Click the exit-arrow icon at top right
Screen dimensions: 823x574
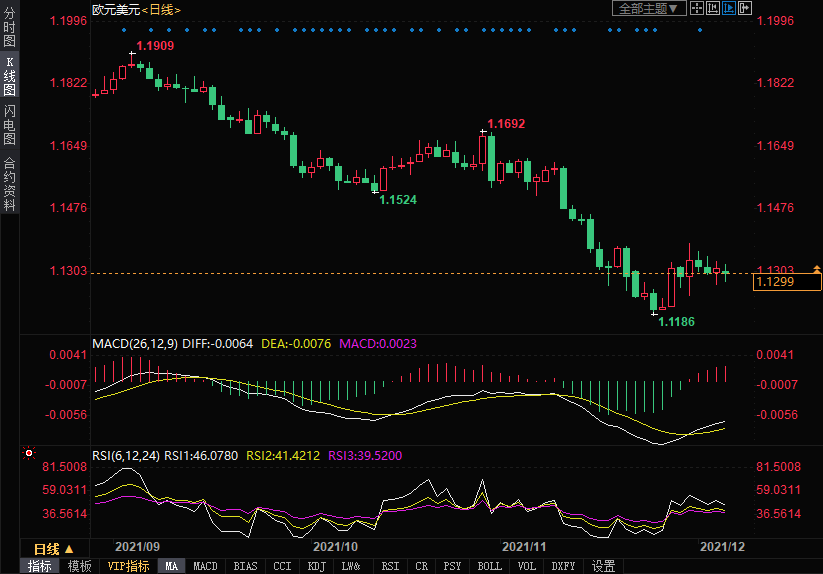(744, 8)
